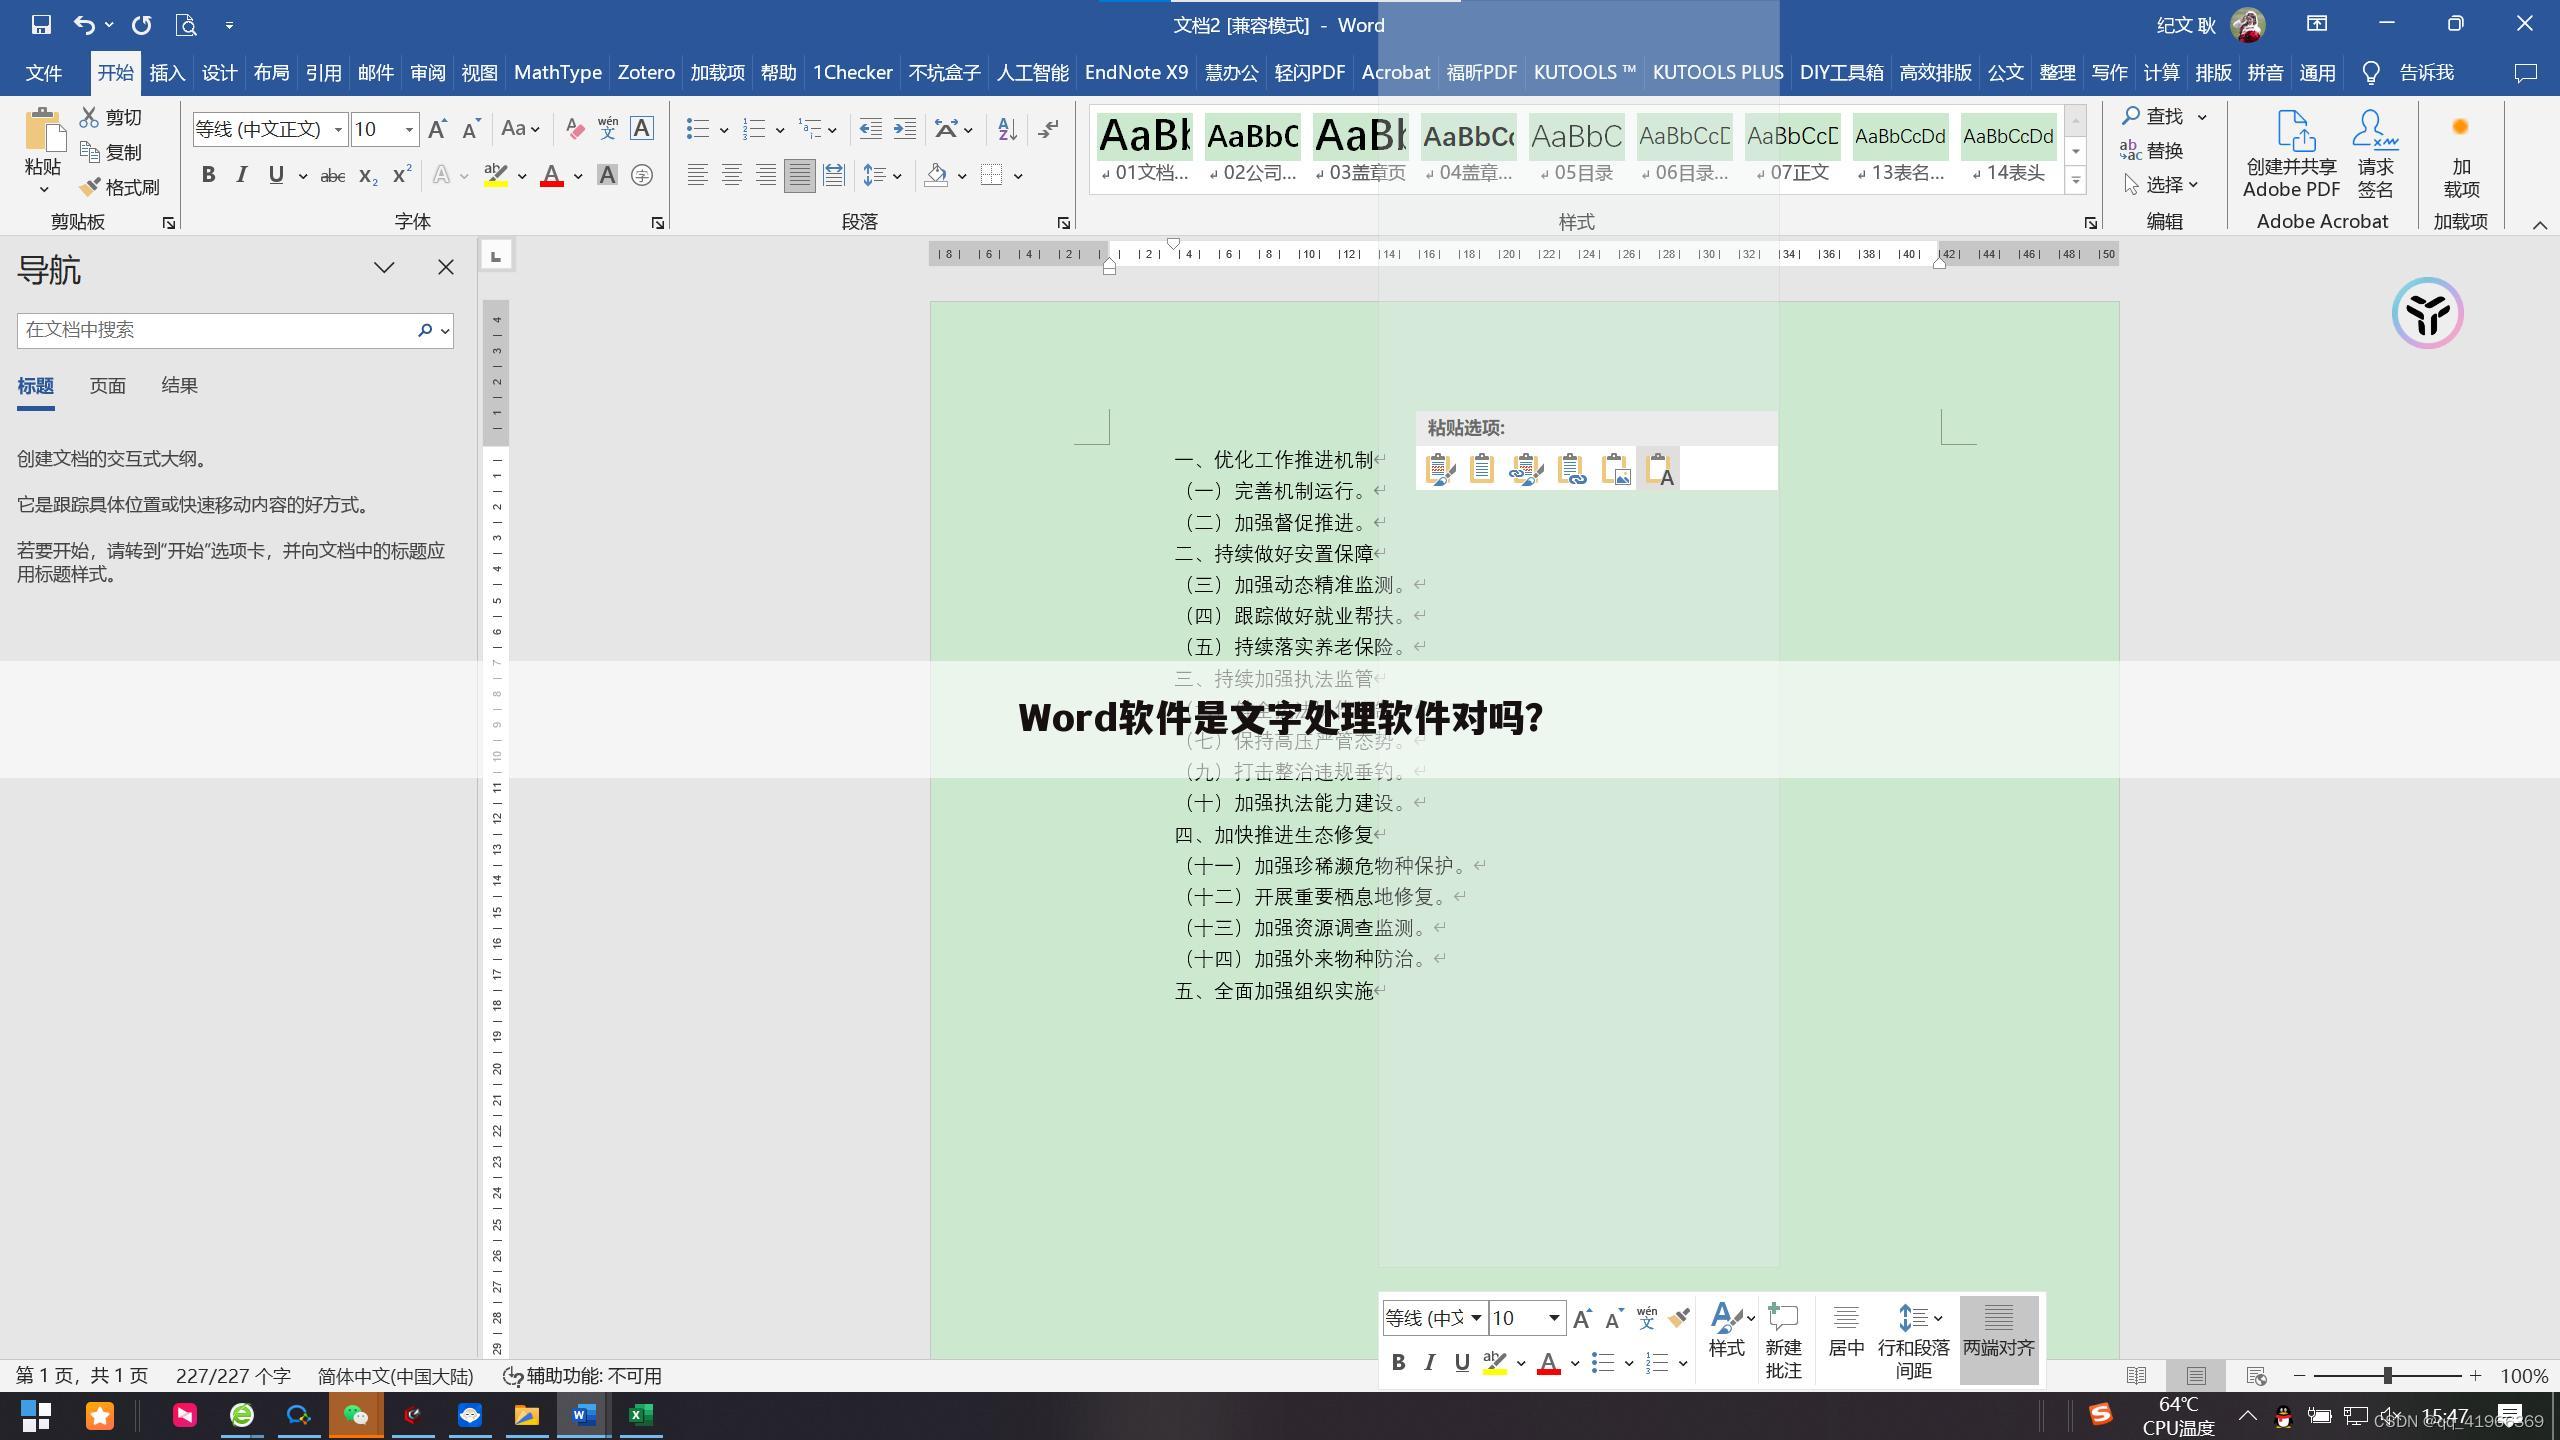Click the decrease indent icon

pyautogui.click(x=870, y=129)
